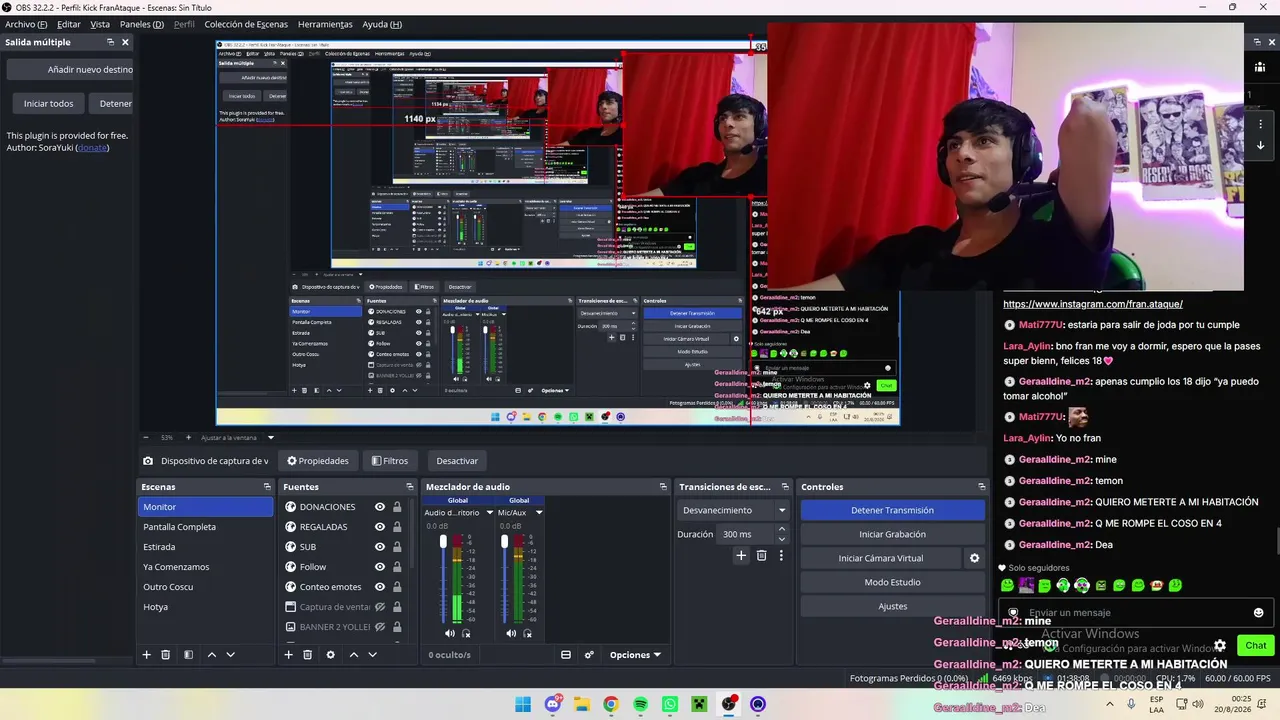Click the Detener Transmisión button
This screenshot has height=720, width=1280.
click(x=893, y=510)
